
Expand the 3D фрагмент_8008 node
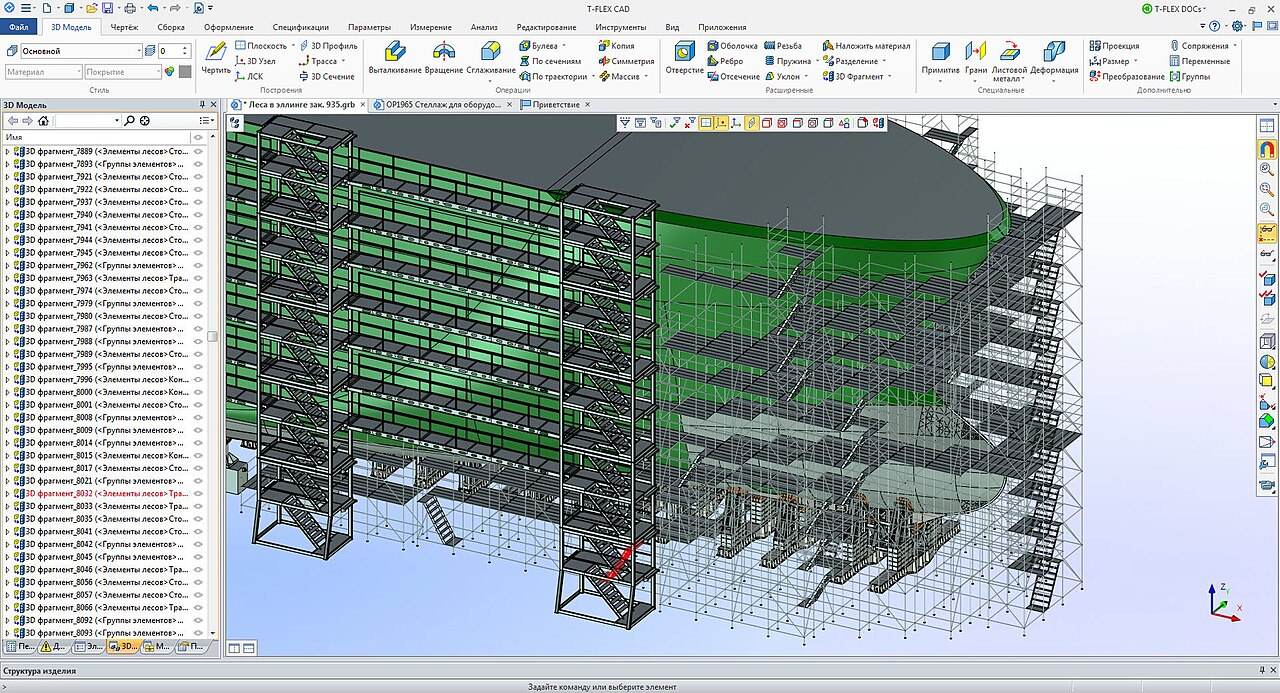point(7,417)
